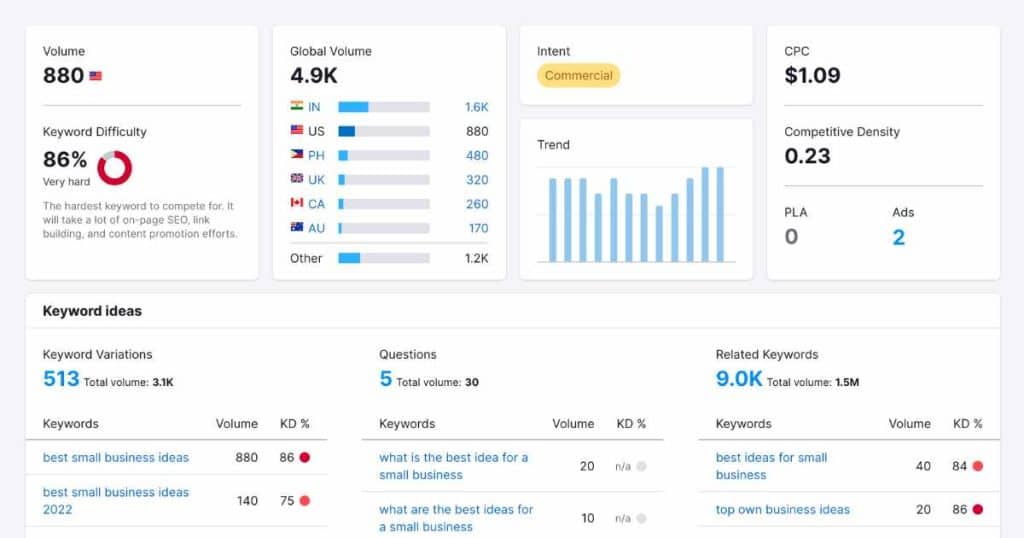The height and width of the screenshot is (538, 1024).
Task: Click red KD dot for top own business ideas
Action: pyautogui.click(x=978, y=509)
